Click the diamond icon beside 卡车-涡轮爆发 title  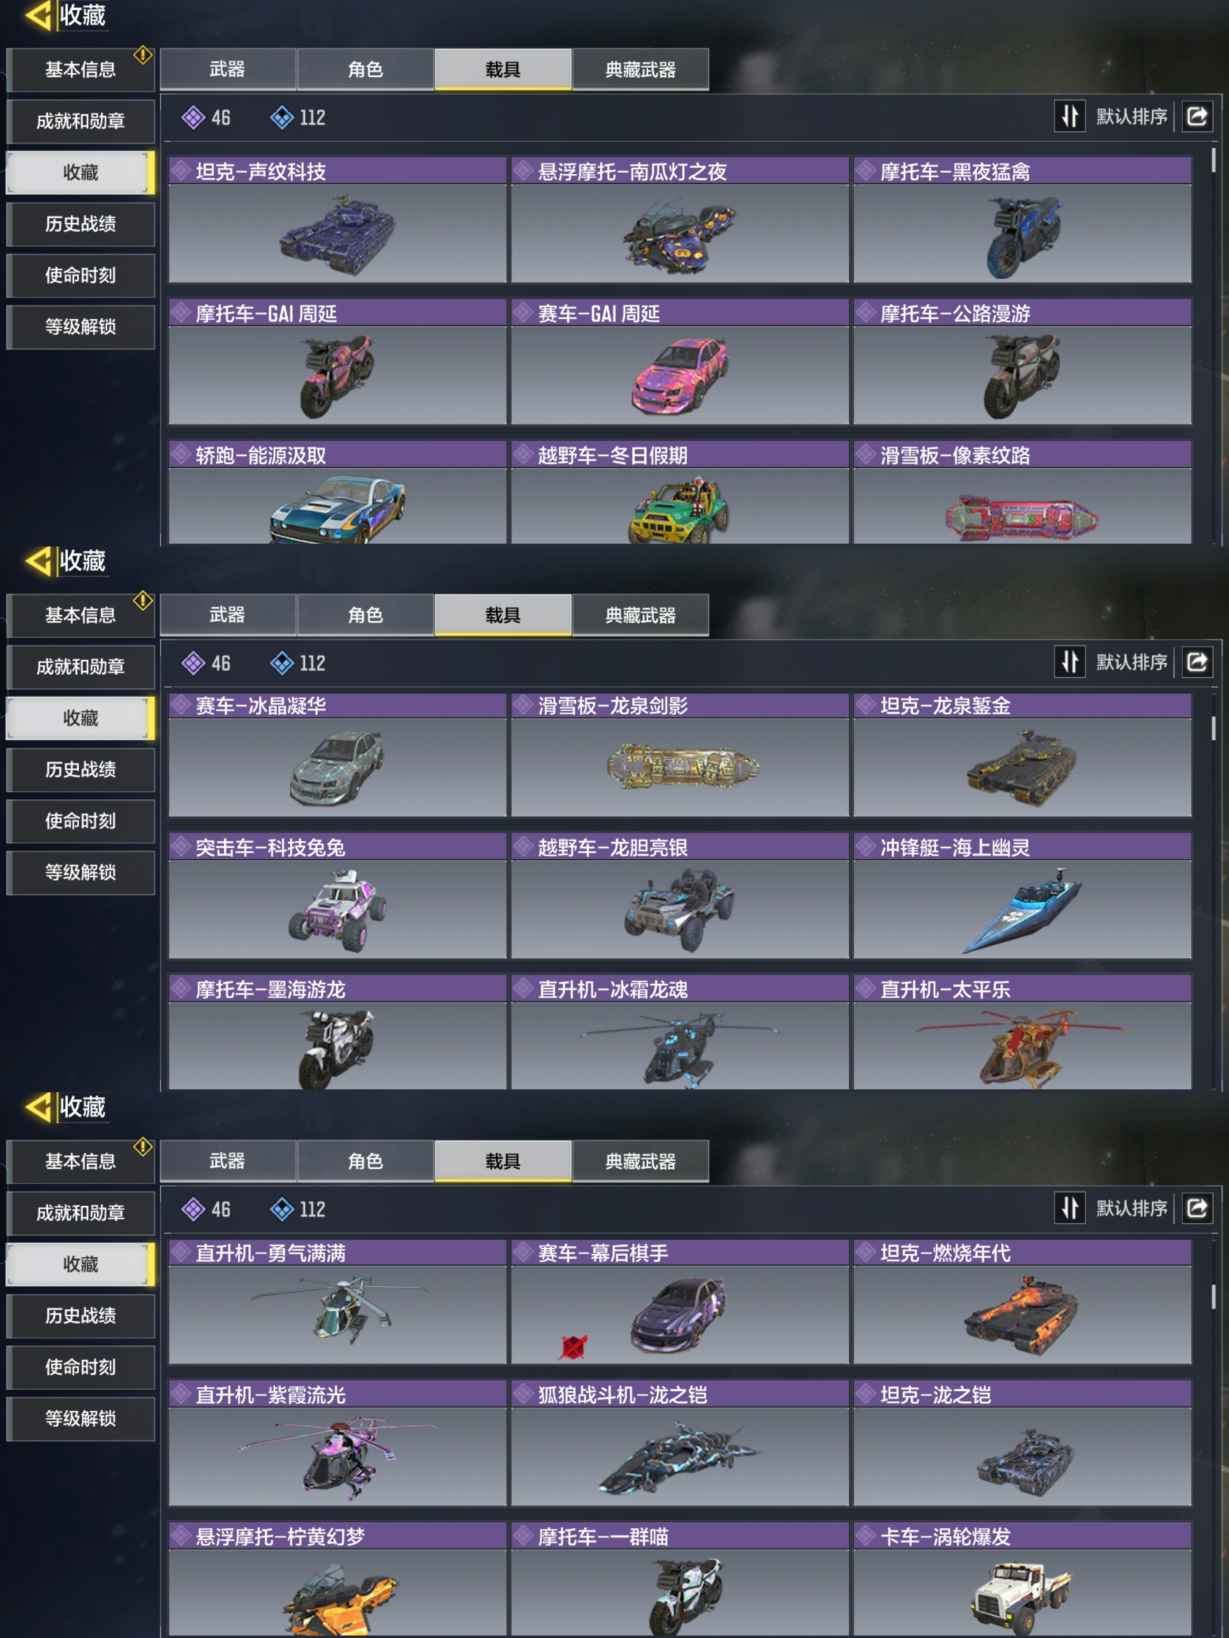[x=866, y=1536]
